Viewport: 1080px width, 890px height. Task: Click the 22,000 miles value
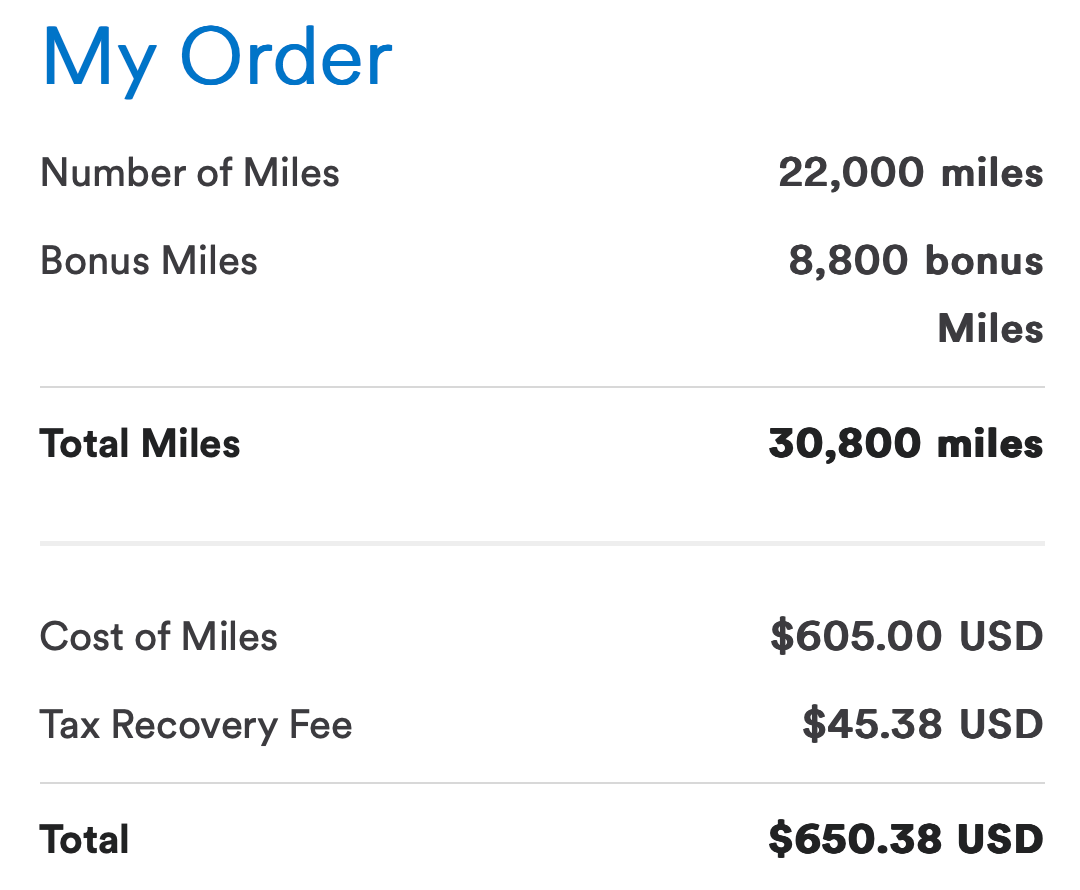[x=910, y=173]
